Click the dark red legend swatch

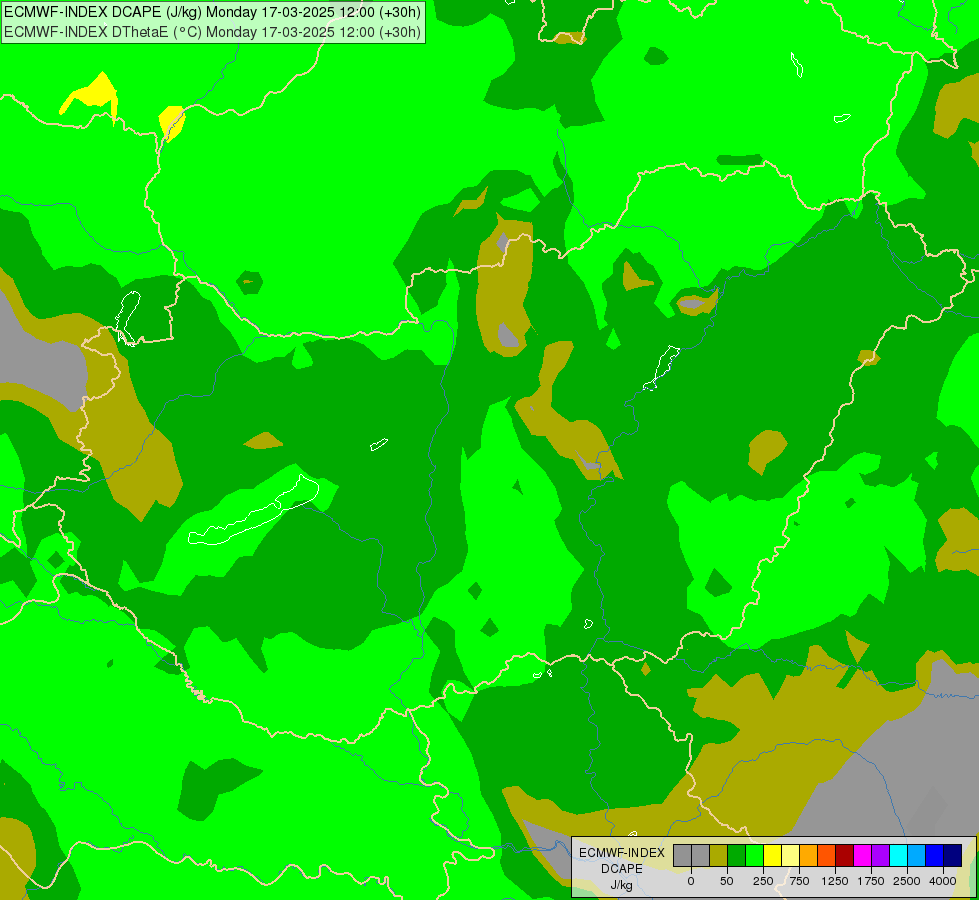[x=845, y=855]
